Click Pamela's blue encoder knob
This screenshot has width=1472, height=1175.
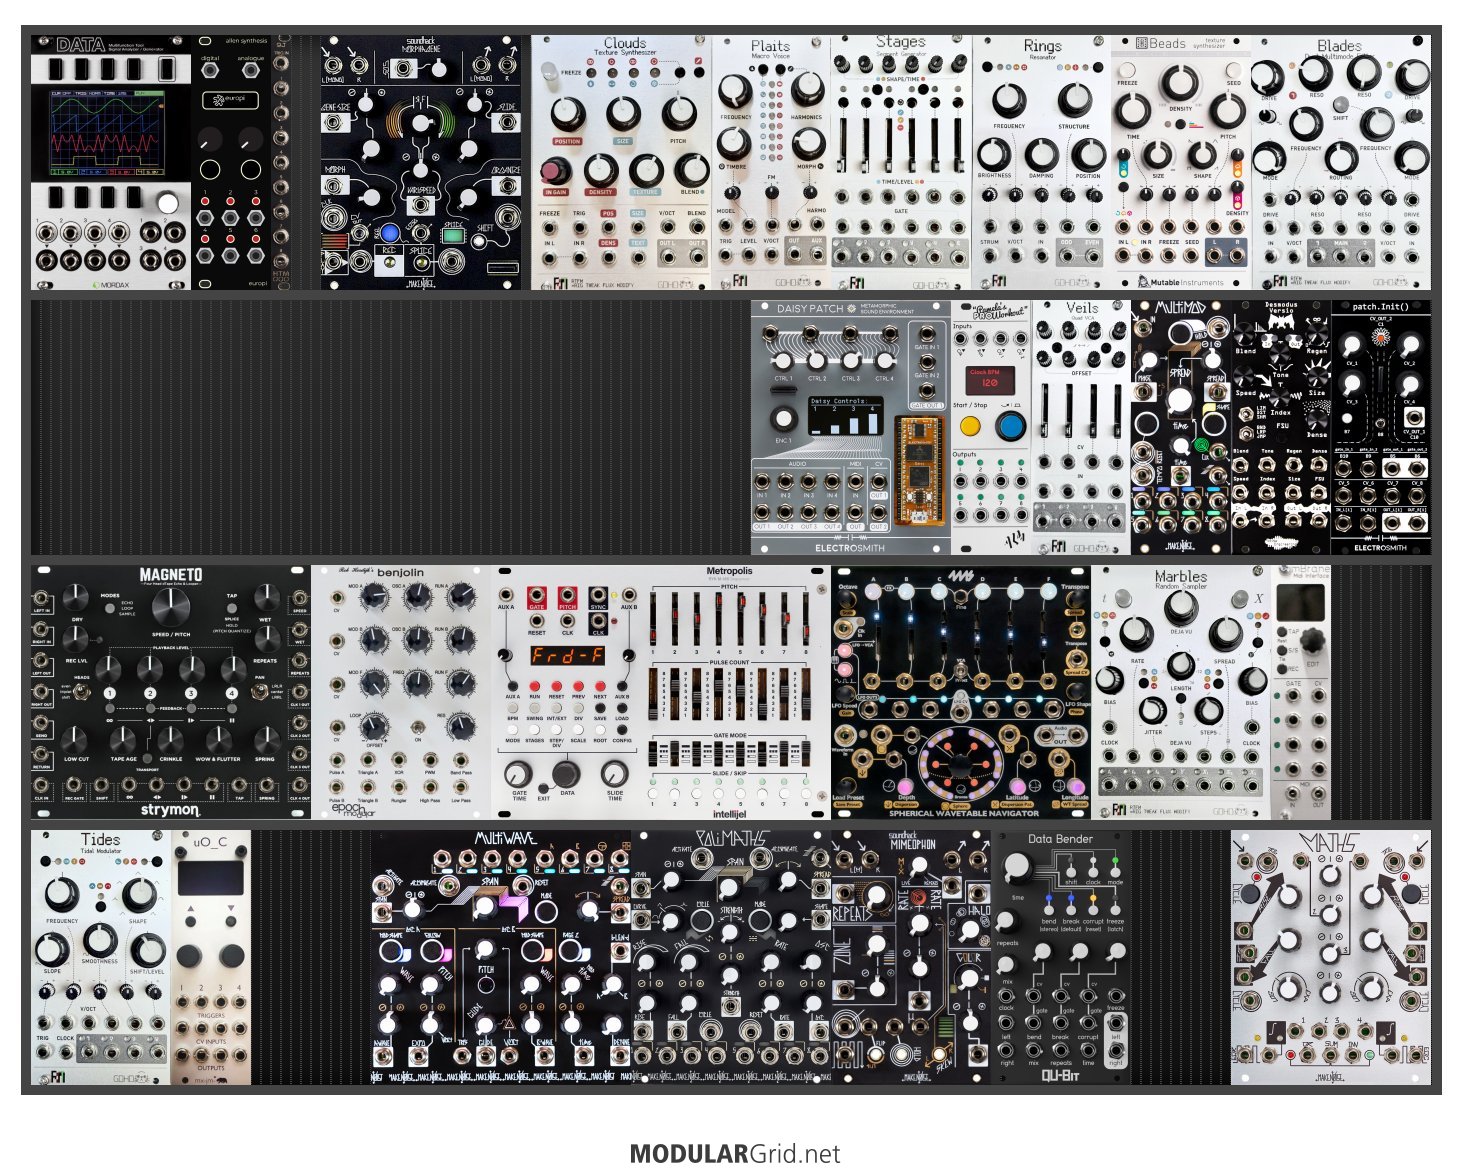point(1010,426)
